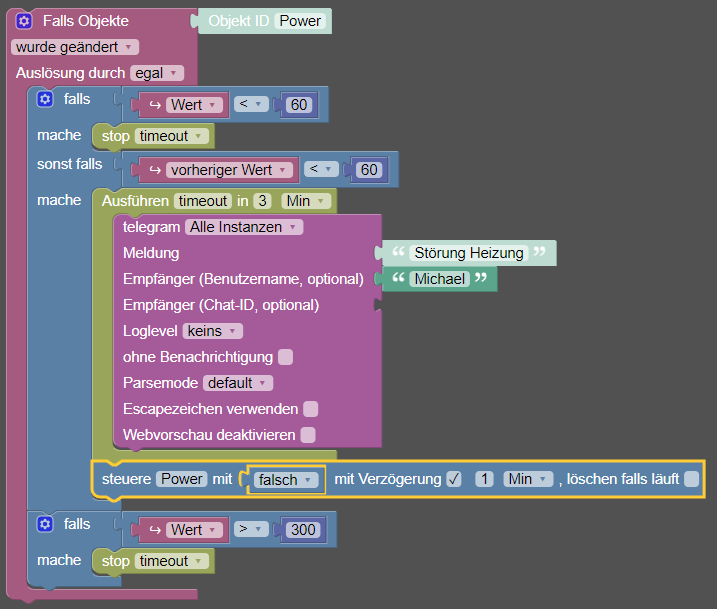The image size is (717, 609).
Task: Click 'Empfänger (Benutzername, optional)' label
Action: click(x=243, y=279)
